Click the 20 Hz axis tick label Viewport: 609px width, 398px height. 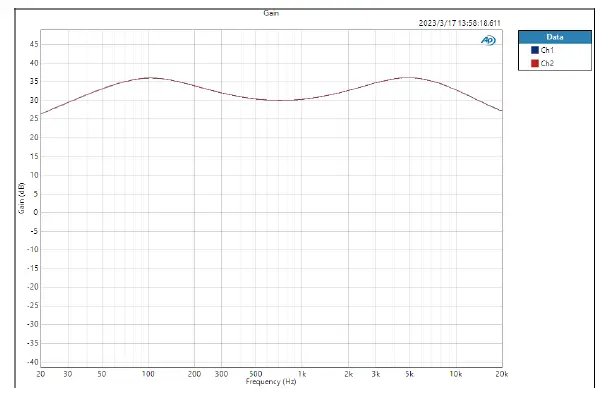[x=40, y=374]
